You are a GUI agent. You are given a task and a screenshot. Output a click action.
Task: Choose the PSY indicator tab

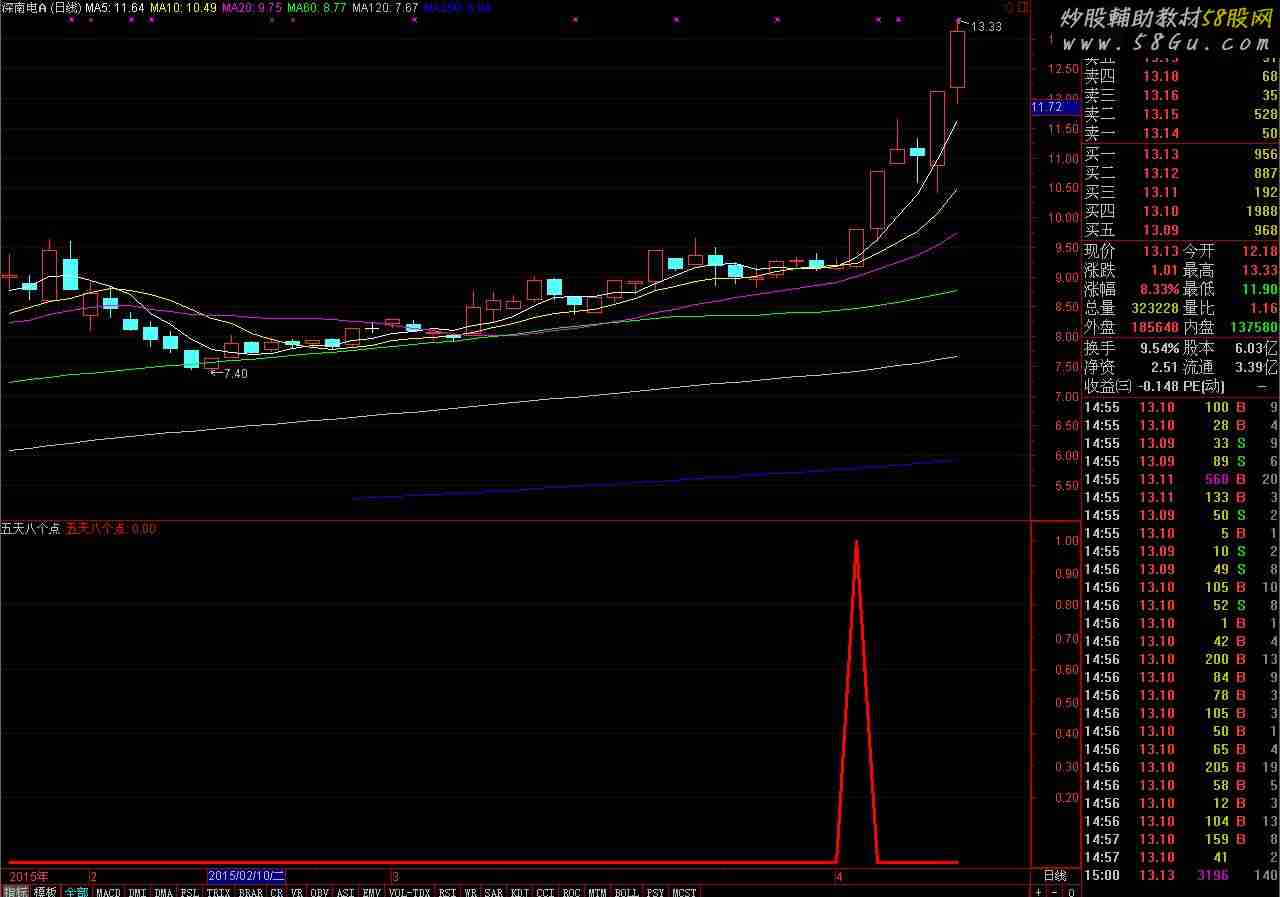click(x=655, y=891)
